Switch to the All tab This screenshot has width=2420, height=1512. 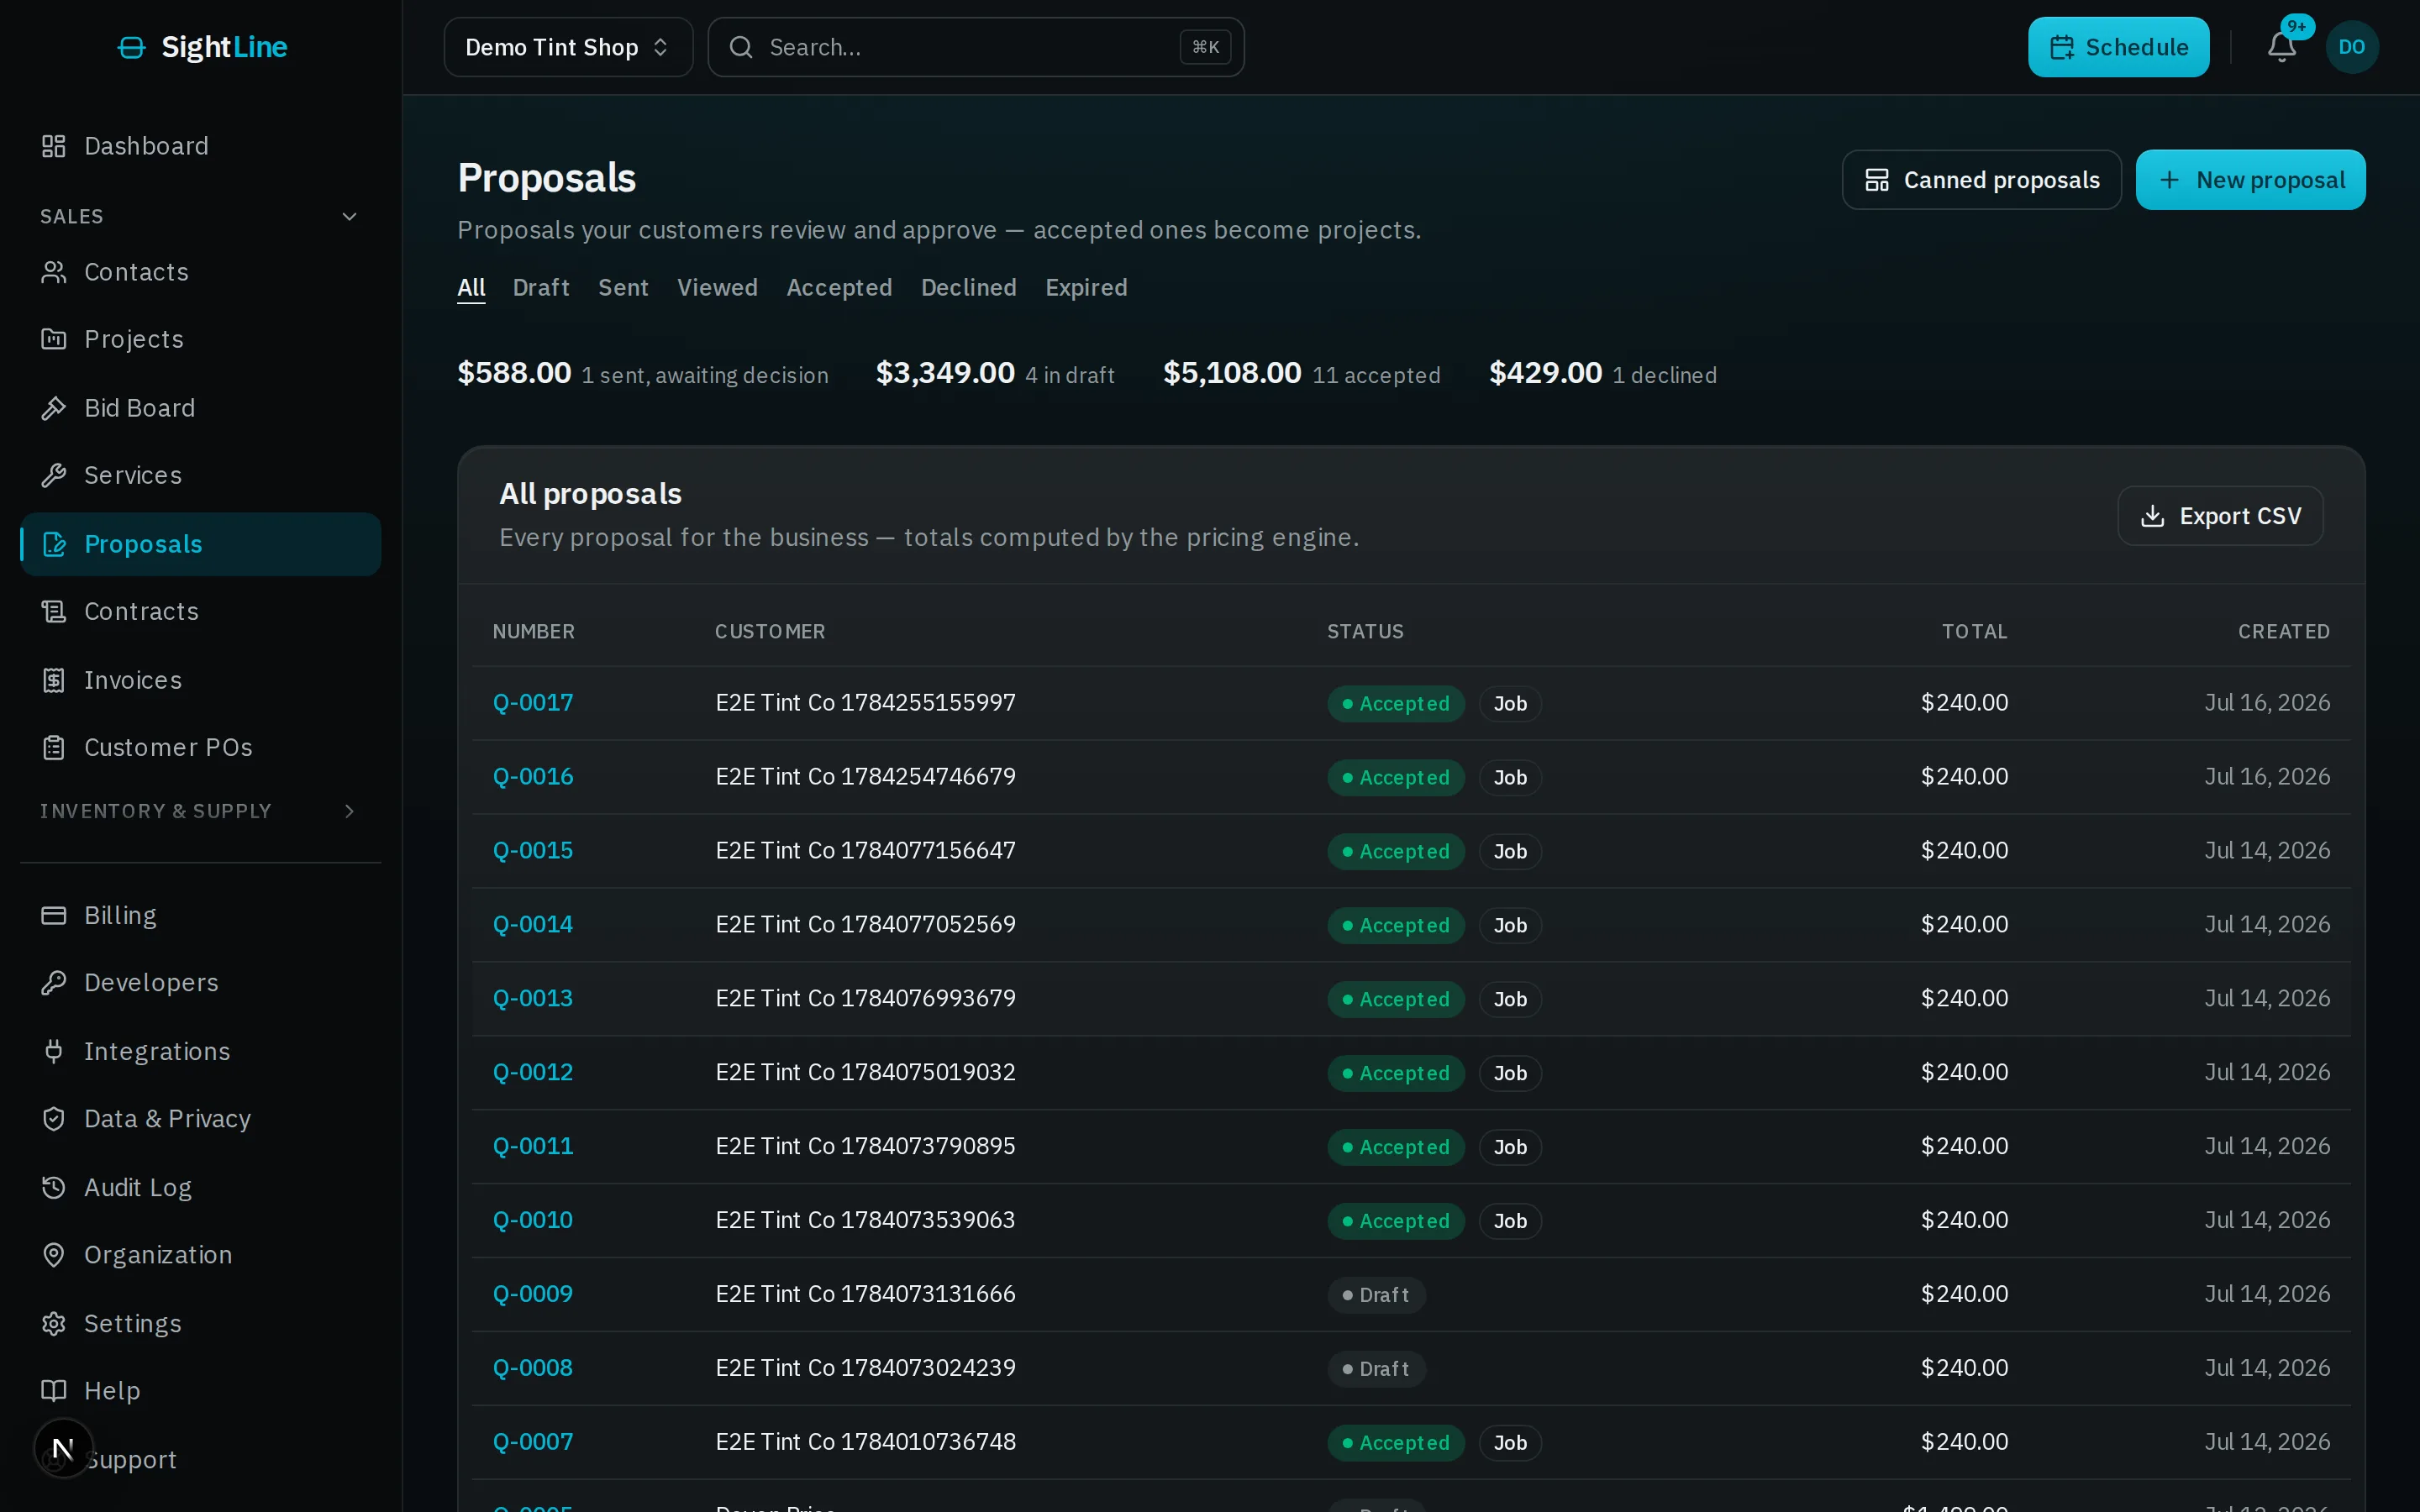click(471, 288)
